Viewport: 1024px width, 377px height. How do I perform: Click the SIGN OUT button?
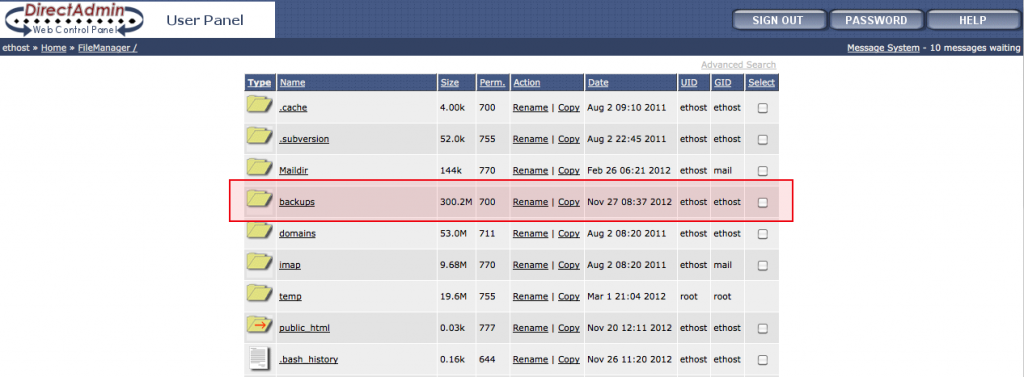click(x=778, y=20)
